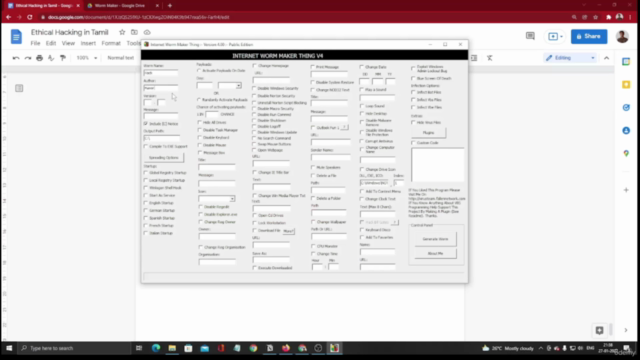Click the Plugins button
Viewport: 640px width, 360px height.
pos(428,133)
